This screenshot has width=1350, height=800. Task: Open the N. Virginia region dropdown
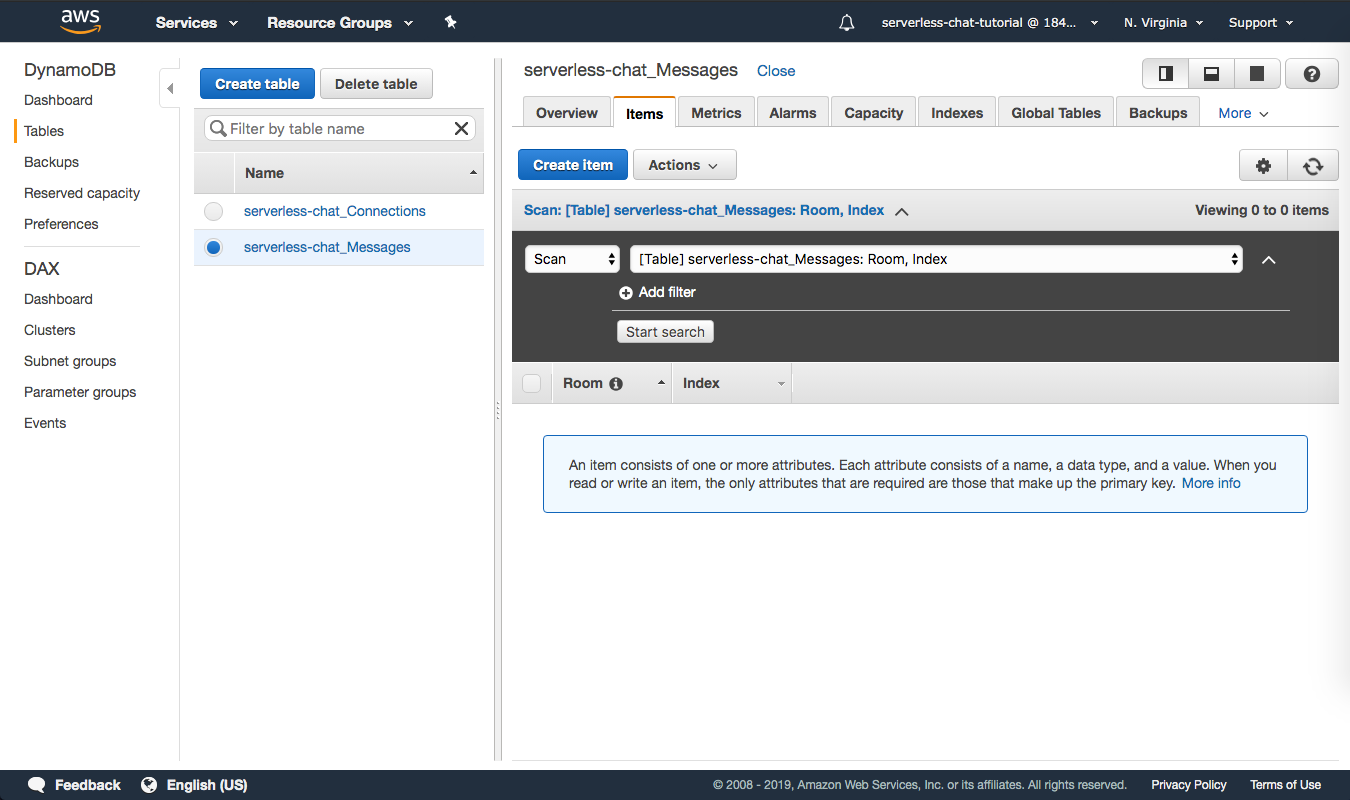tap(1164, 22)
